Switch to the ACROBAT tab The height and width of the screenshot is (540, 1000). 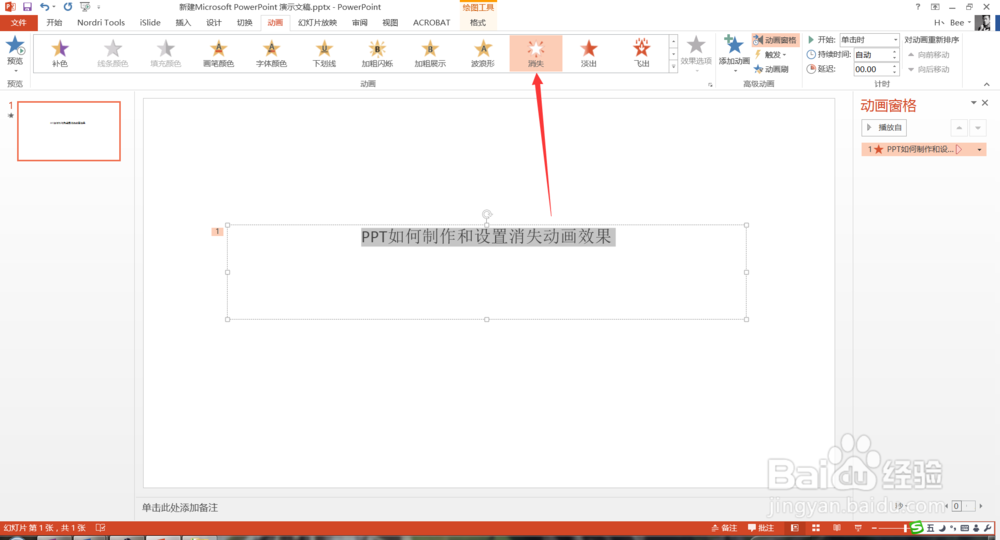click(x=431, y=22)
